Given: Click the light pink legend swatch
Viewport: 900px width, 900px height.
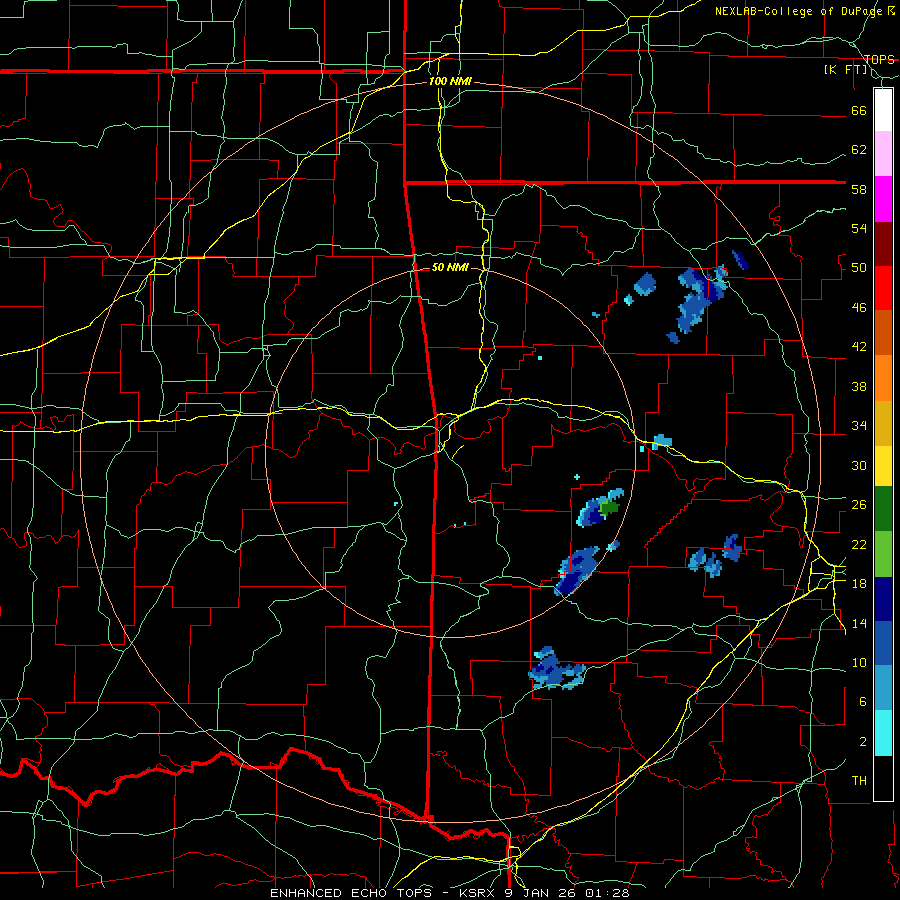Looking at the screenshot, I should [883, 153].
